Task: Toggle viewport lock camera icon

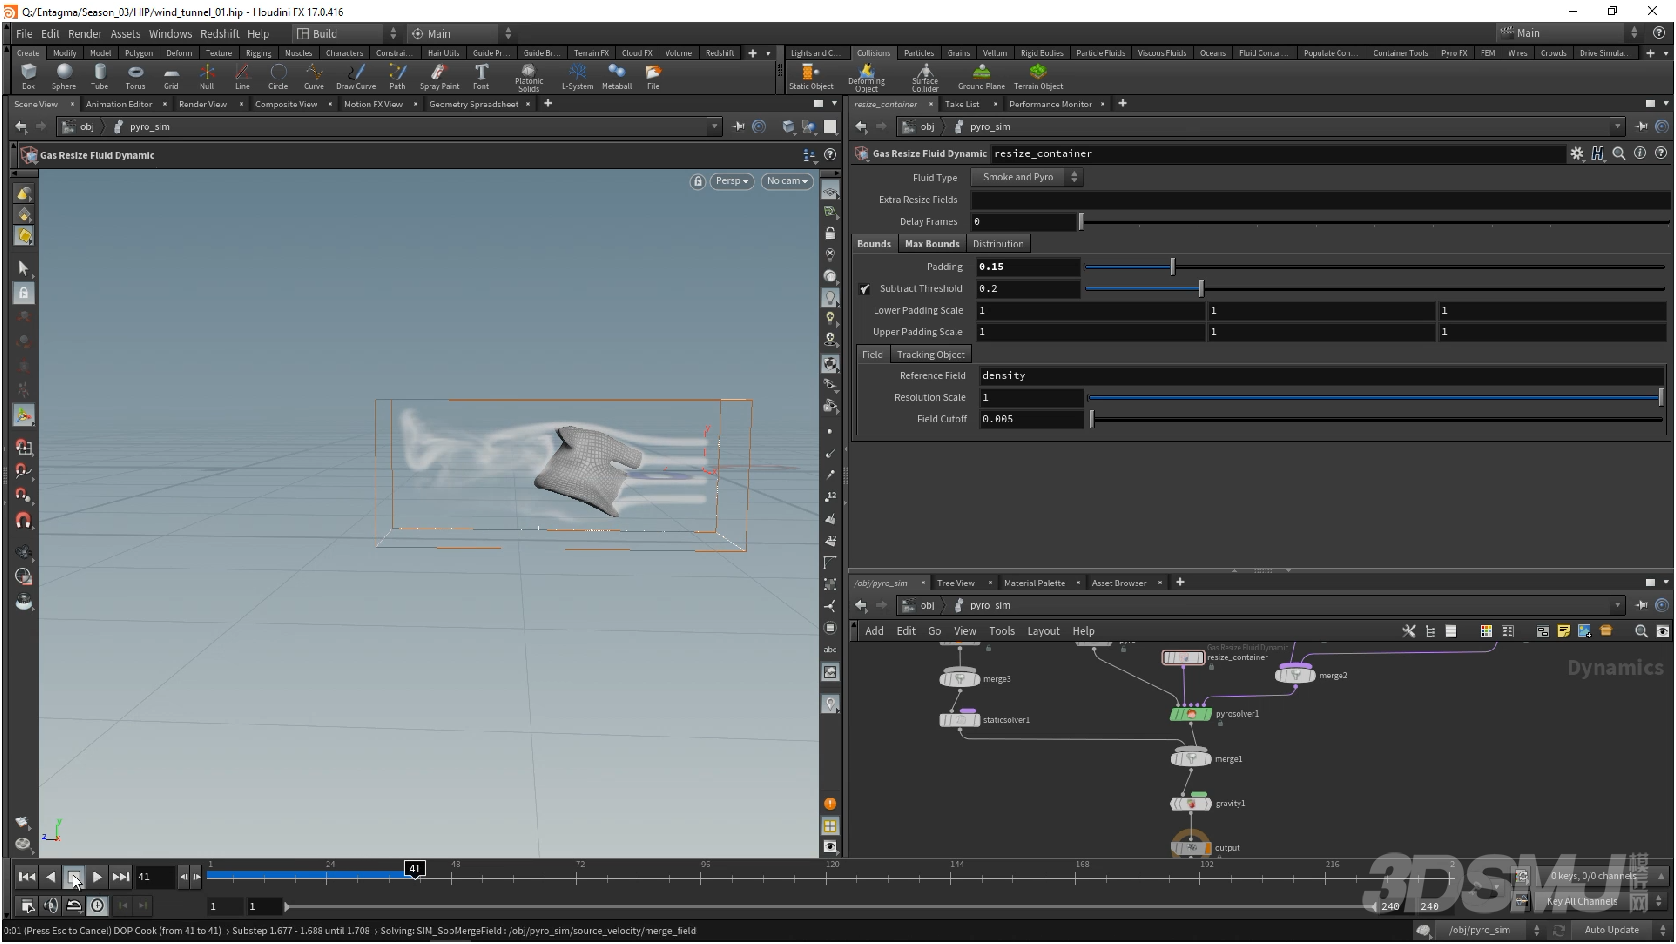Action: (x=697, y=181)
